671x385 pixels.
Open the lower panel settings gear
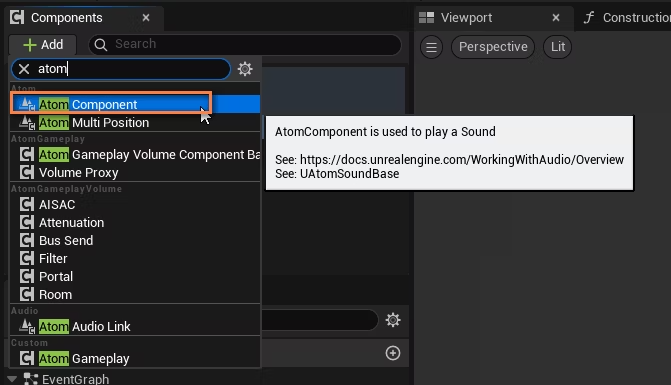pos(393,320)
